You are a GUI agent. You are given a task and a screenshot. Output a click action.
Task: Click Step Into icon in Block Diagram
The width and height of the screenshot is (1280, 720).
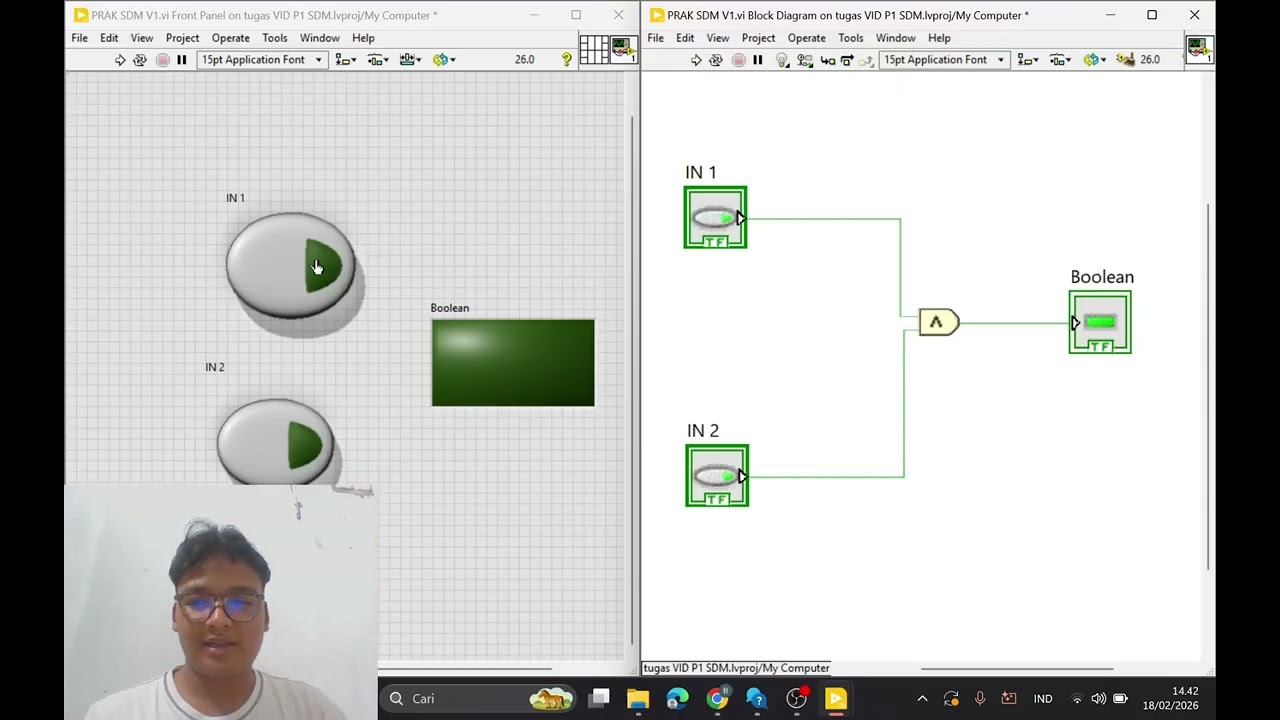828,60
